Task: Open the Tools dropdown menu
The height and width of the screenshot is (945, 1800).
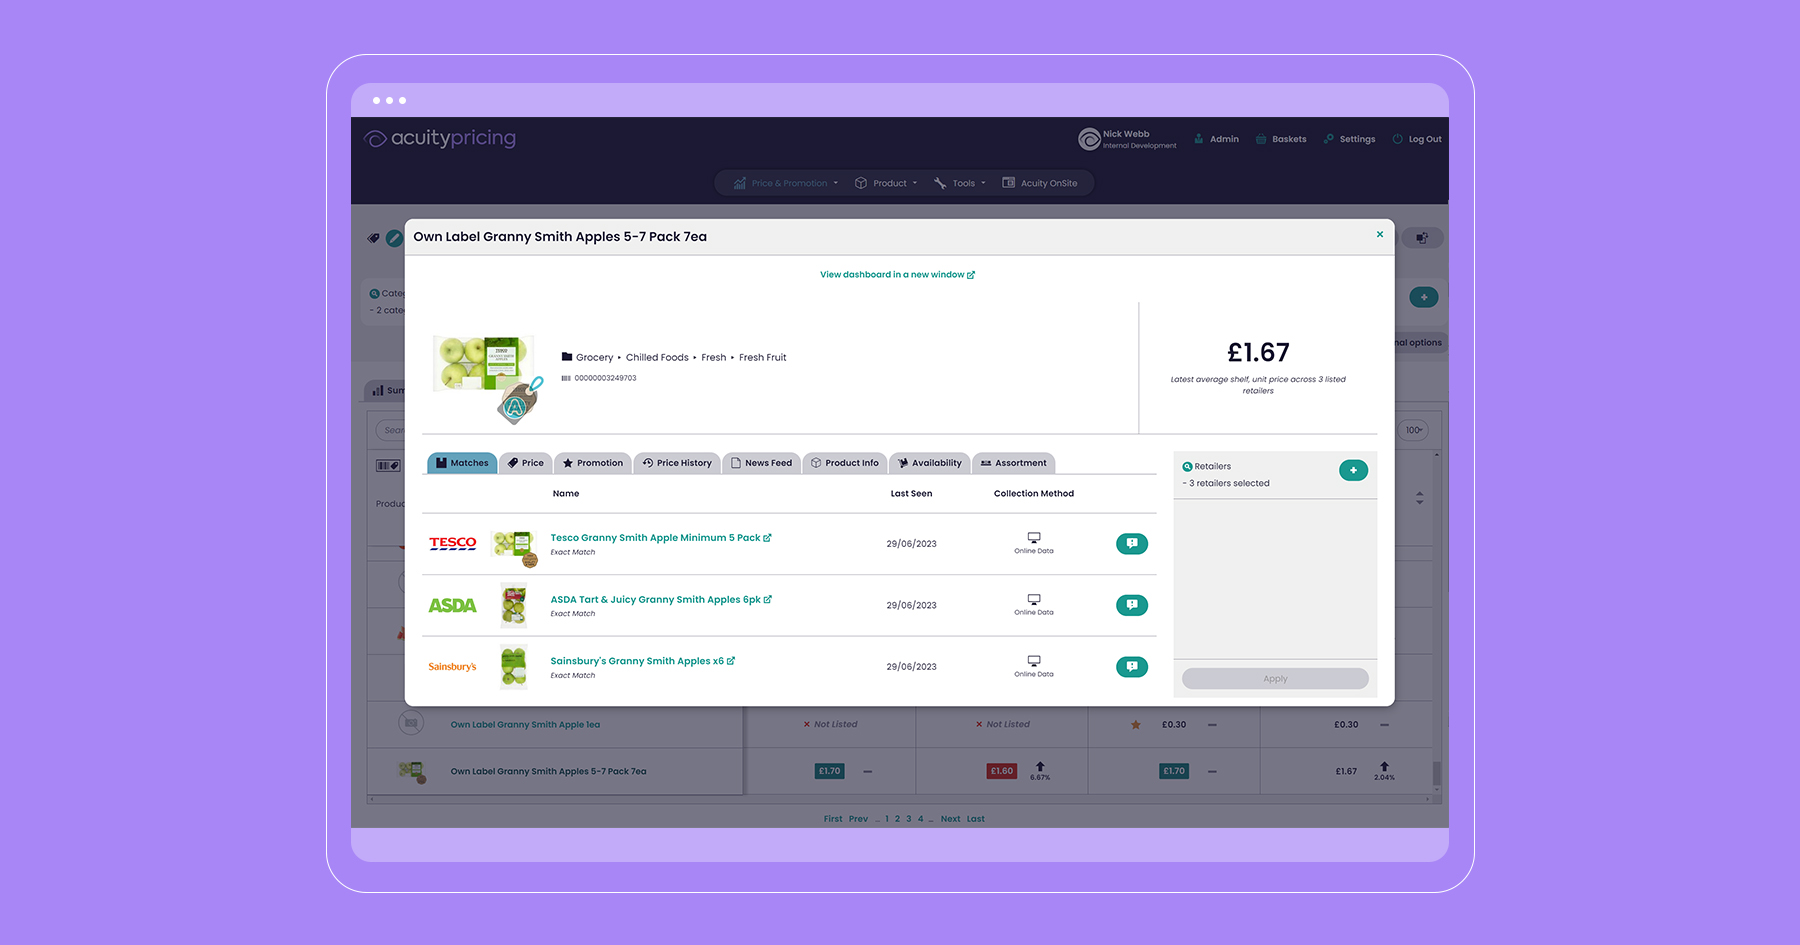Action: click(x=960, y=183)
